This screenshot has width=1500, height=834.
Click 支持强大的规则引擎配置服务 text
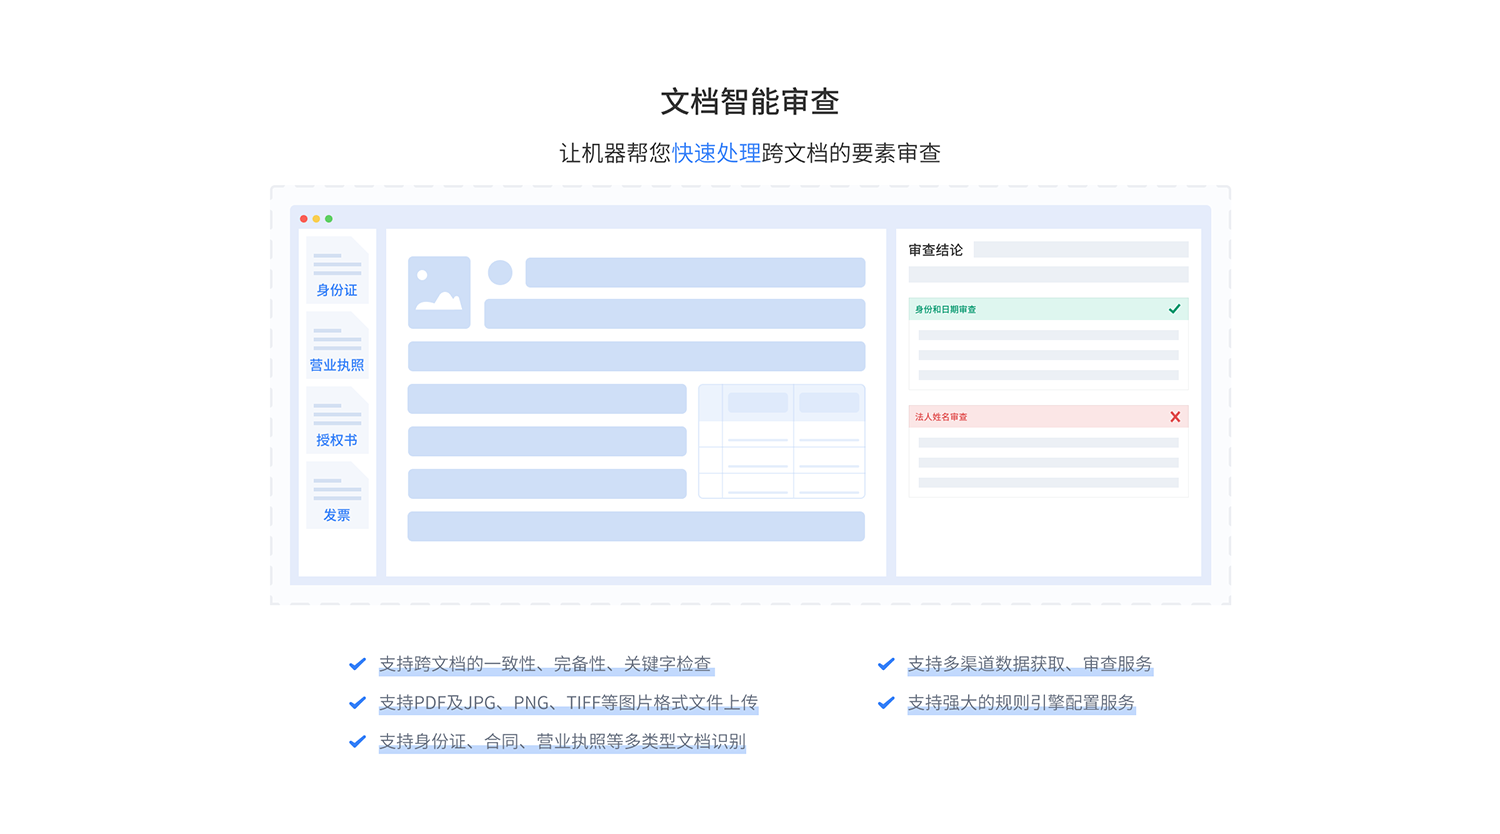(1021, 703)
